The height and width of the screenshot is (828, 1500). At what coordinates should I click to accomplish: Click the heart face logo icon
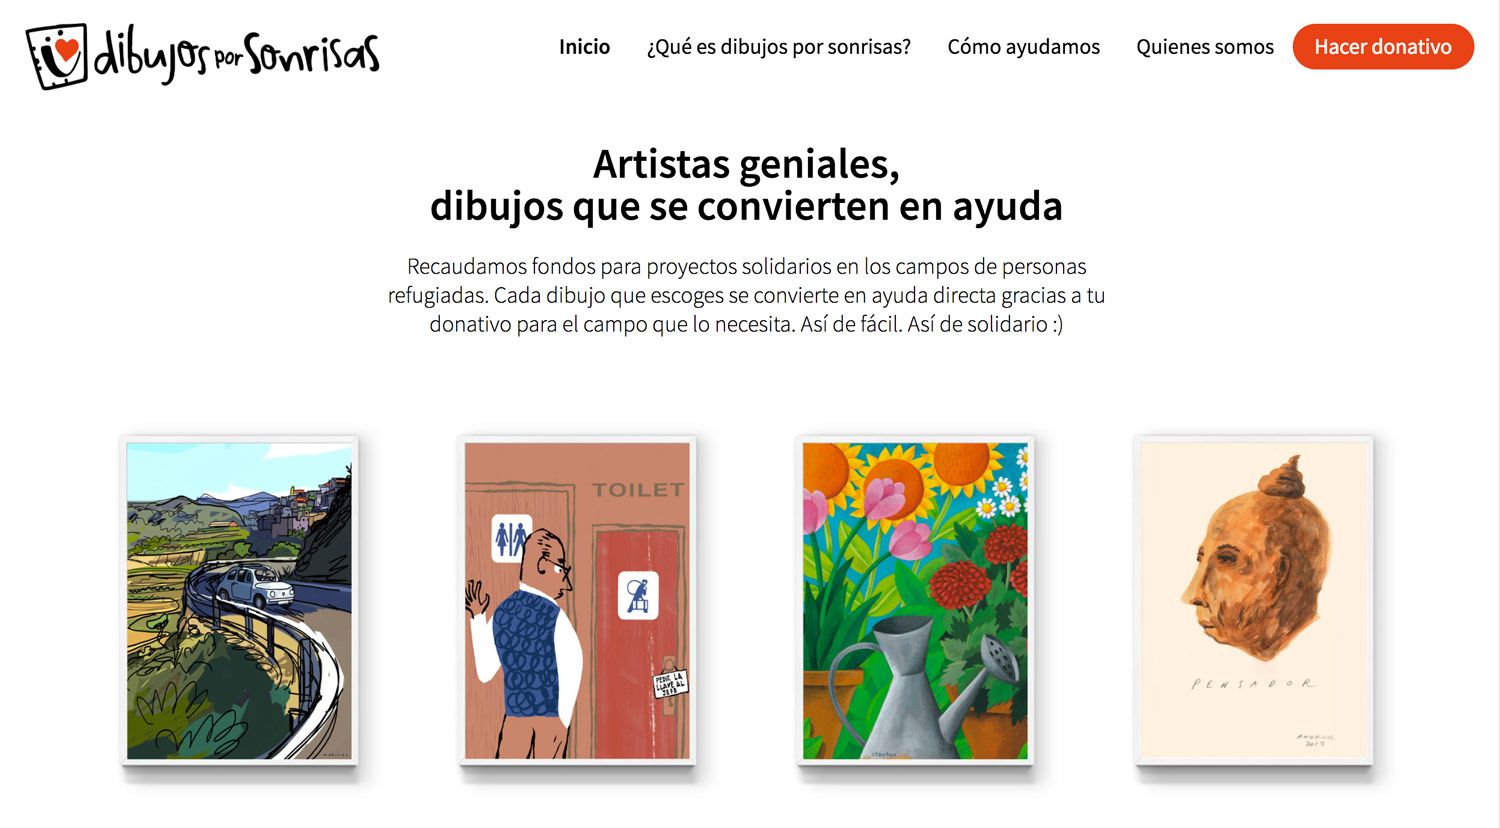[56, 56]
